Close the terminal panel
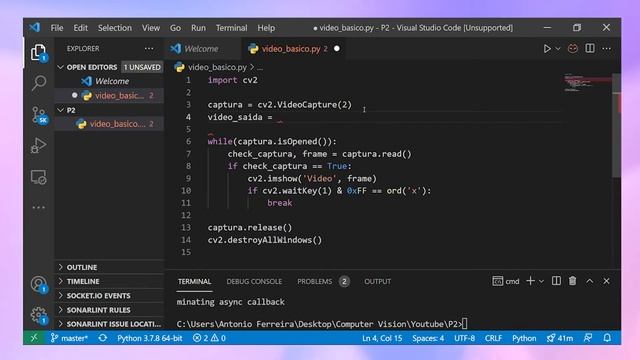 [607, 281]
